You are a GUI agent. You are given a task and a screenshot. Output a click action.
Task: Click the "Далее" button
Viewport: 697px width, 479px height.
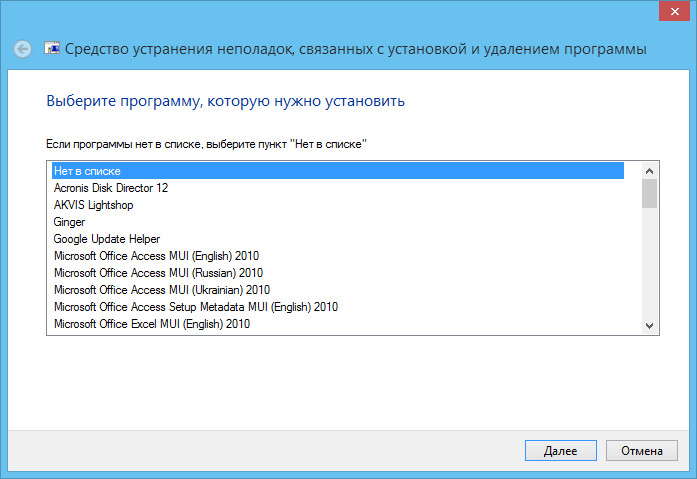point(561,451)
